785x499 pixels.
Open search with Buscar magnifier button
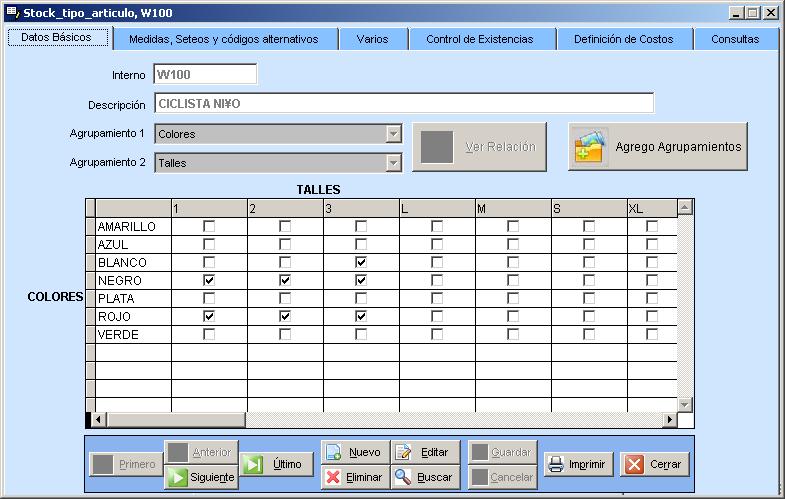(x=425, y=477)
